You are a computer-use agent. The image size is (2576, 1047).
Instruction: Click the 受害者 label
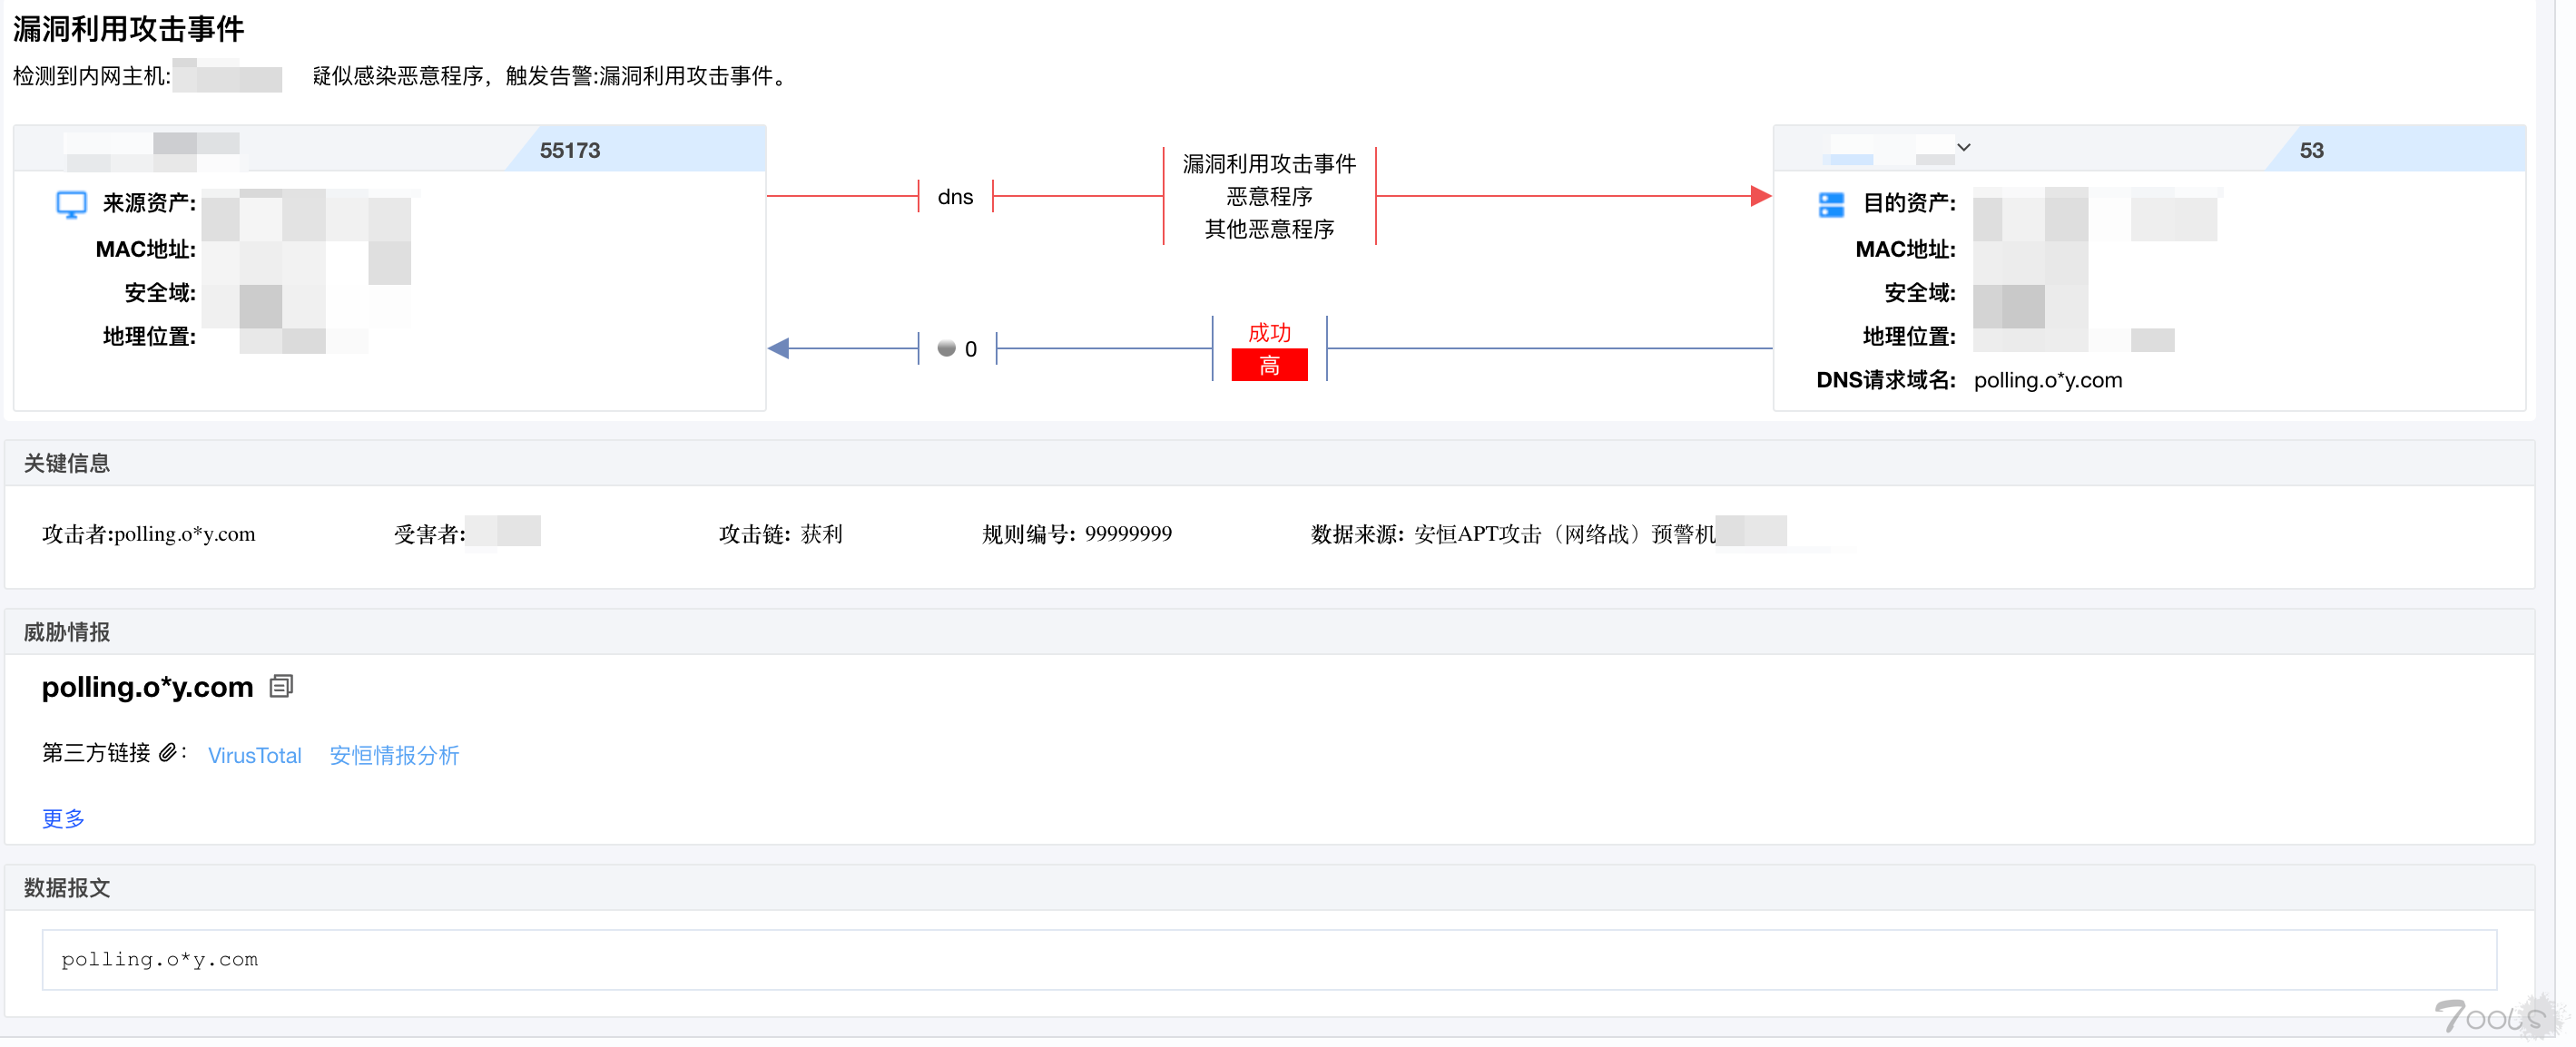[x=429, y=534]
